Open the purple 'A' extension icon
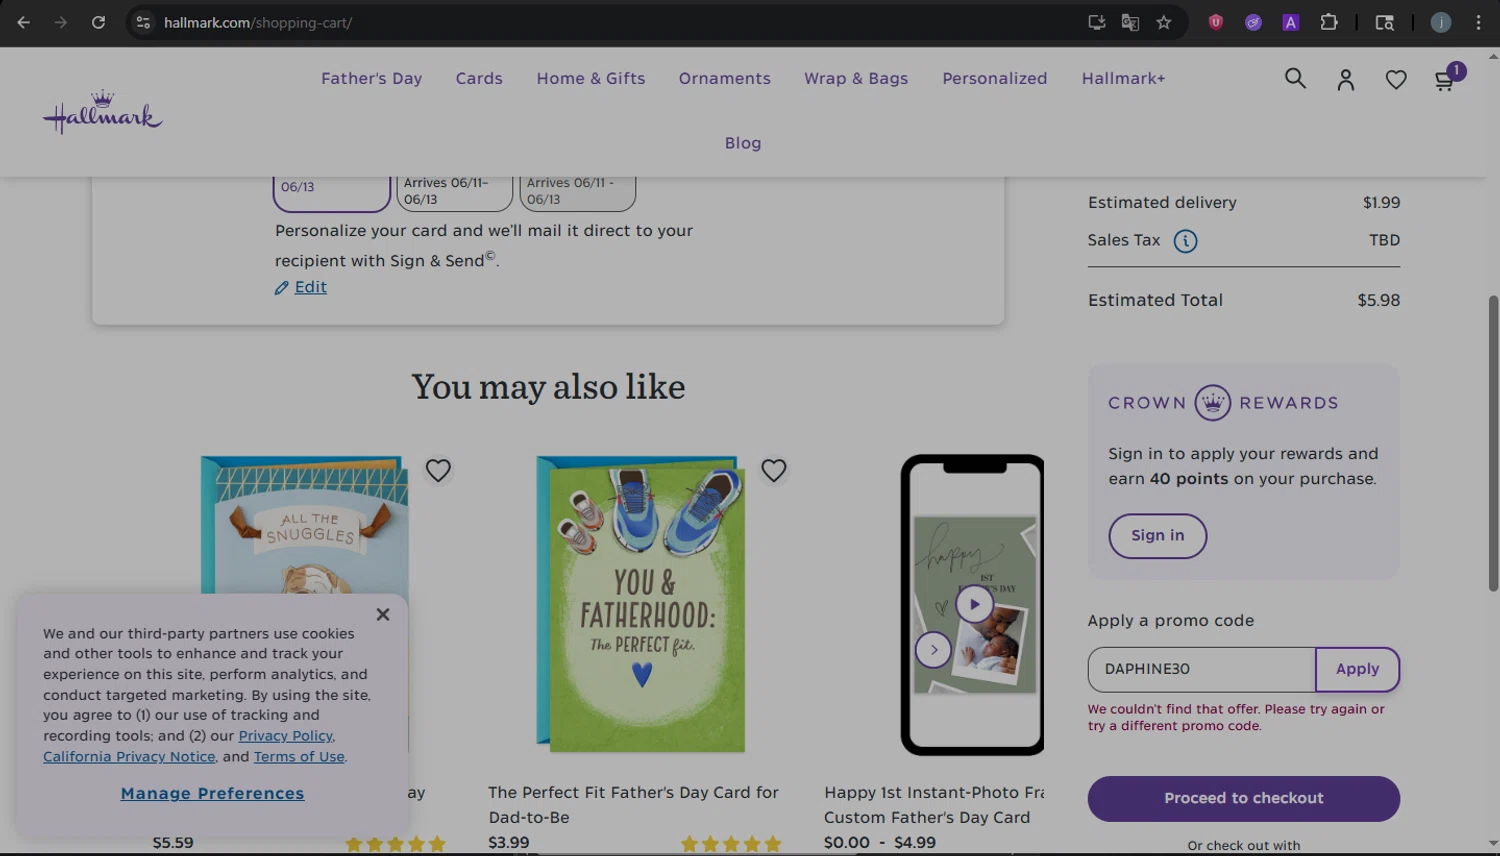This screenshot has height=856, width=1500. [1291, 22]
